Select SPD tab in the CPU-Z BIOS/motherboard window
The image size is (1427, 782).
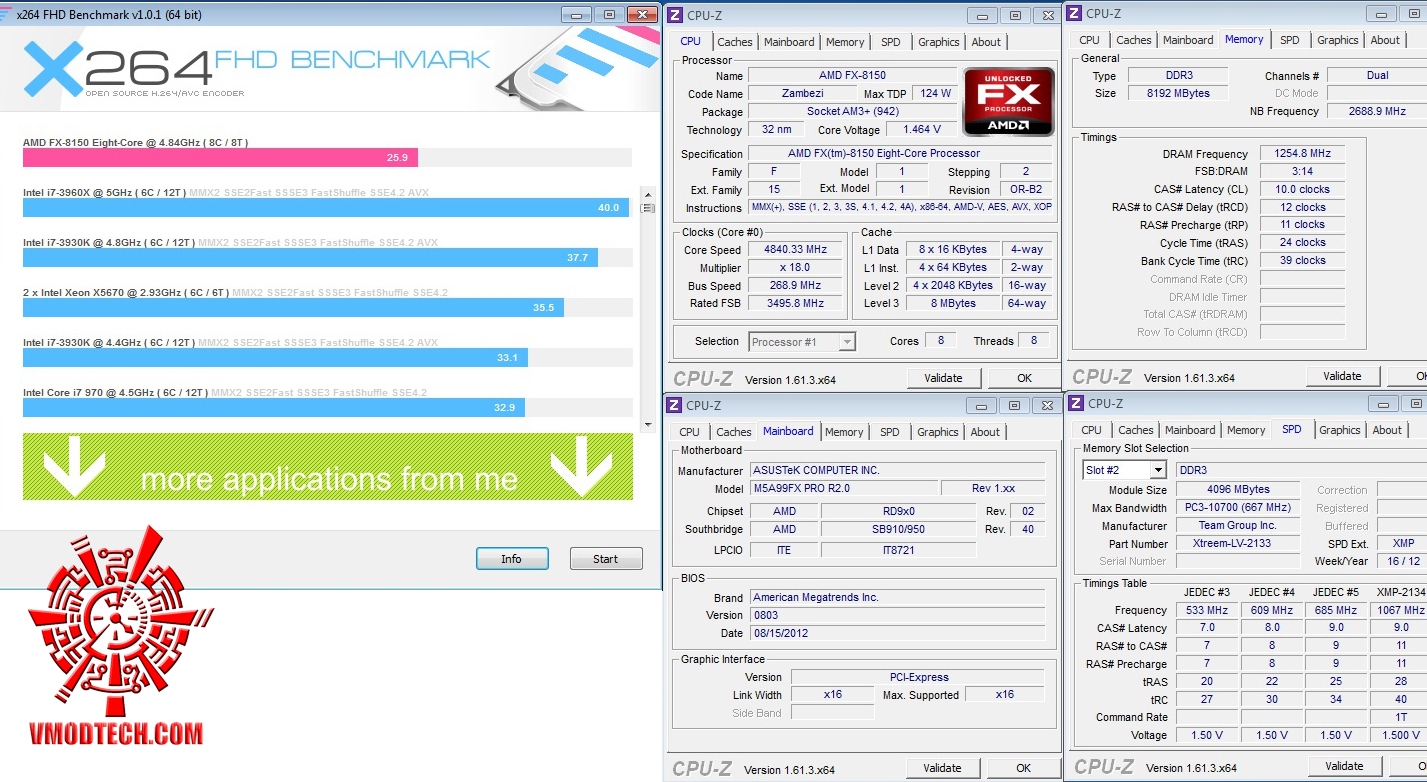tap(889, 432)
